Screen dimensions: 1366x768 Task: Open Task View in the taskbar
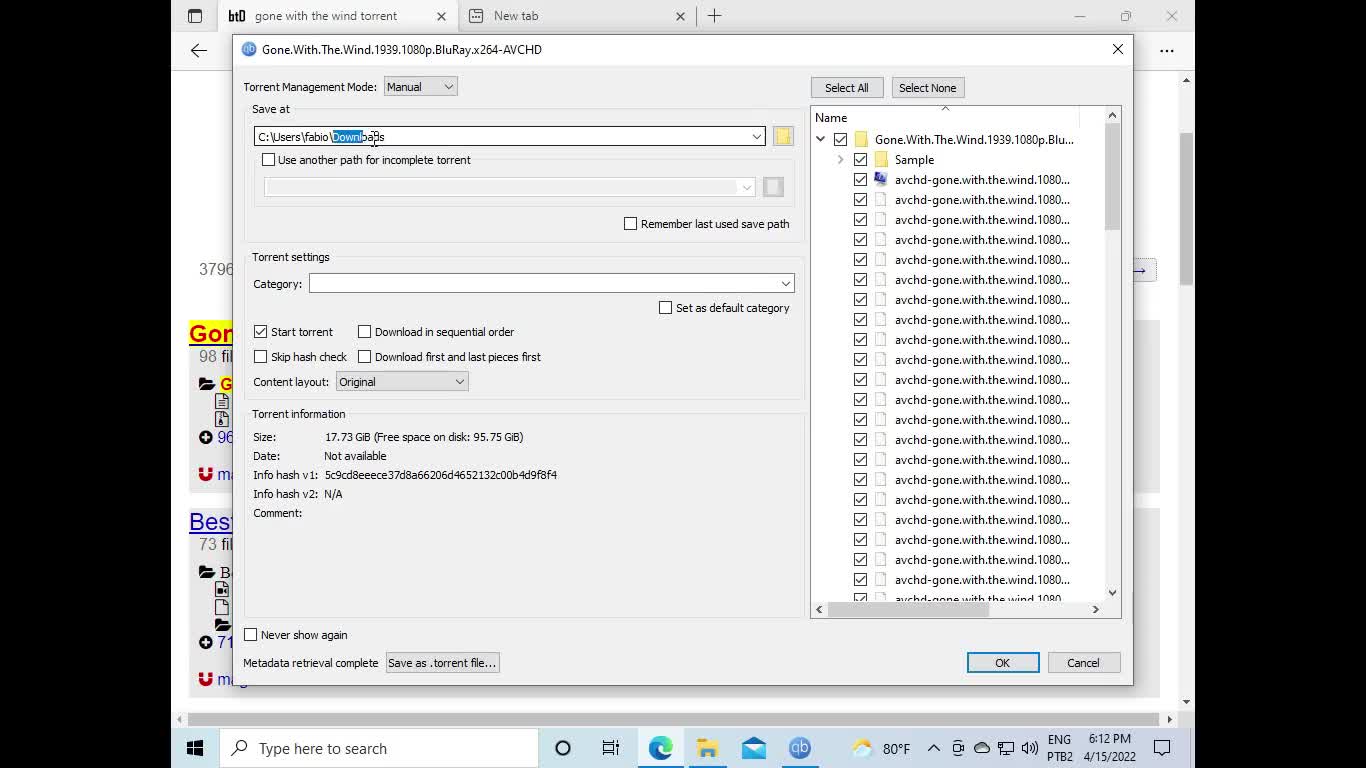point(611,748)
